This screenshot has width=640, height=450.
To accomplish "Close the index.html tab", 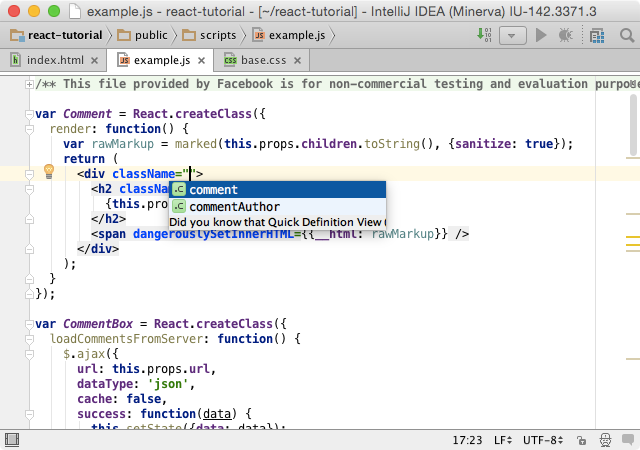I will point(95,61).
